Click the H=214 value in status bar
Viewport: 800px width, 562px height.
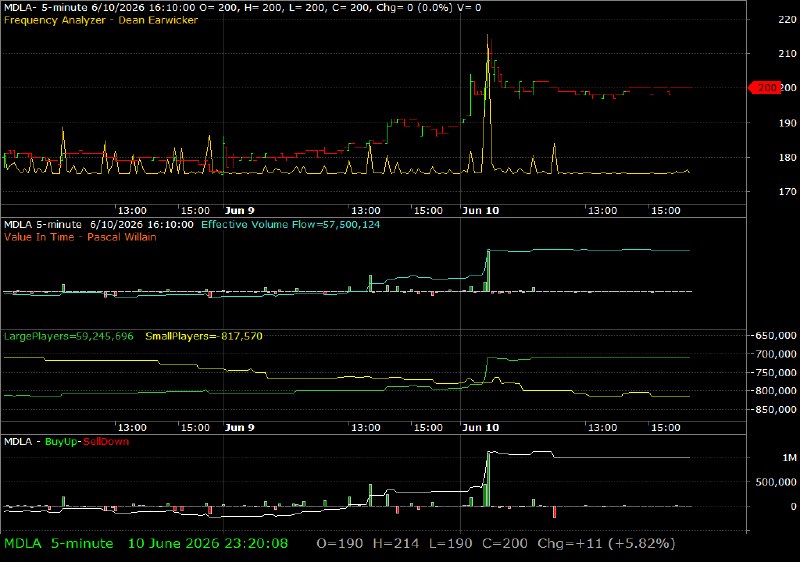coord(396,544)
